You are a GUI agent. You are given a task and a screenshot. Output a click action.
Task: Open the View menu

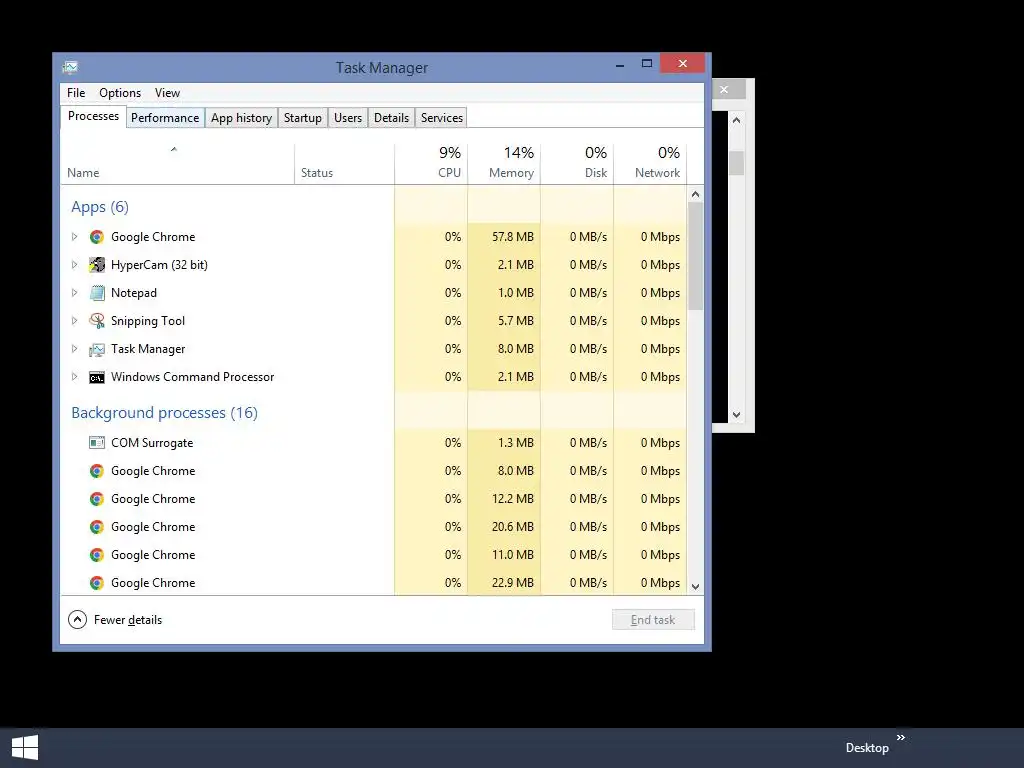(167, 93)
